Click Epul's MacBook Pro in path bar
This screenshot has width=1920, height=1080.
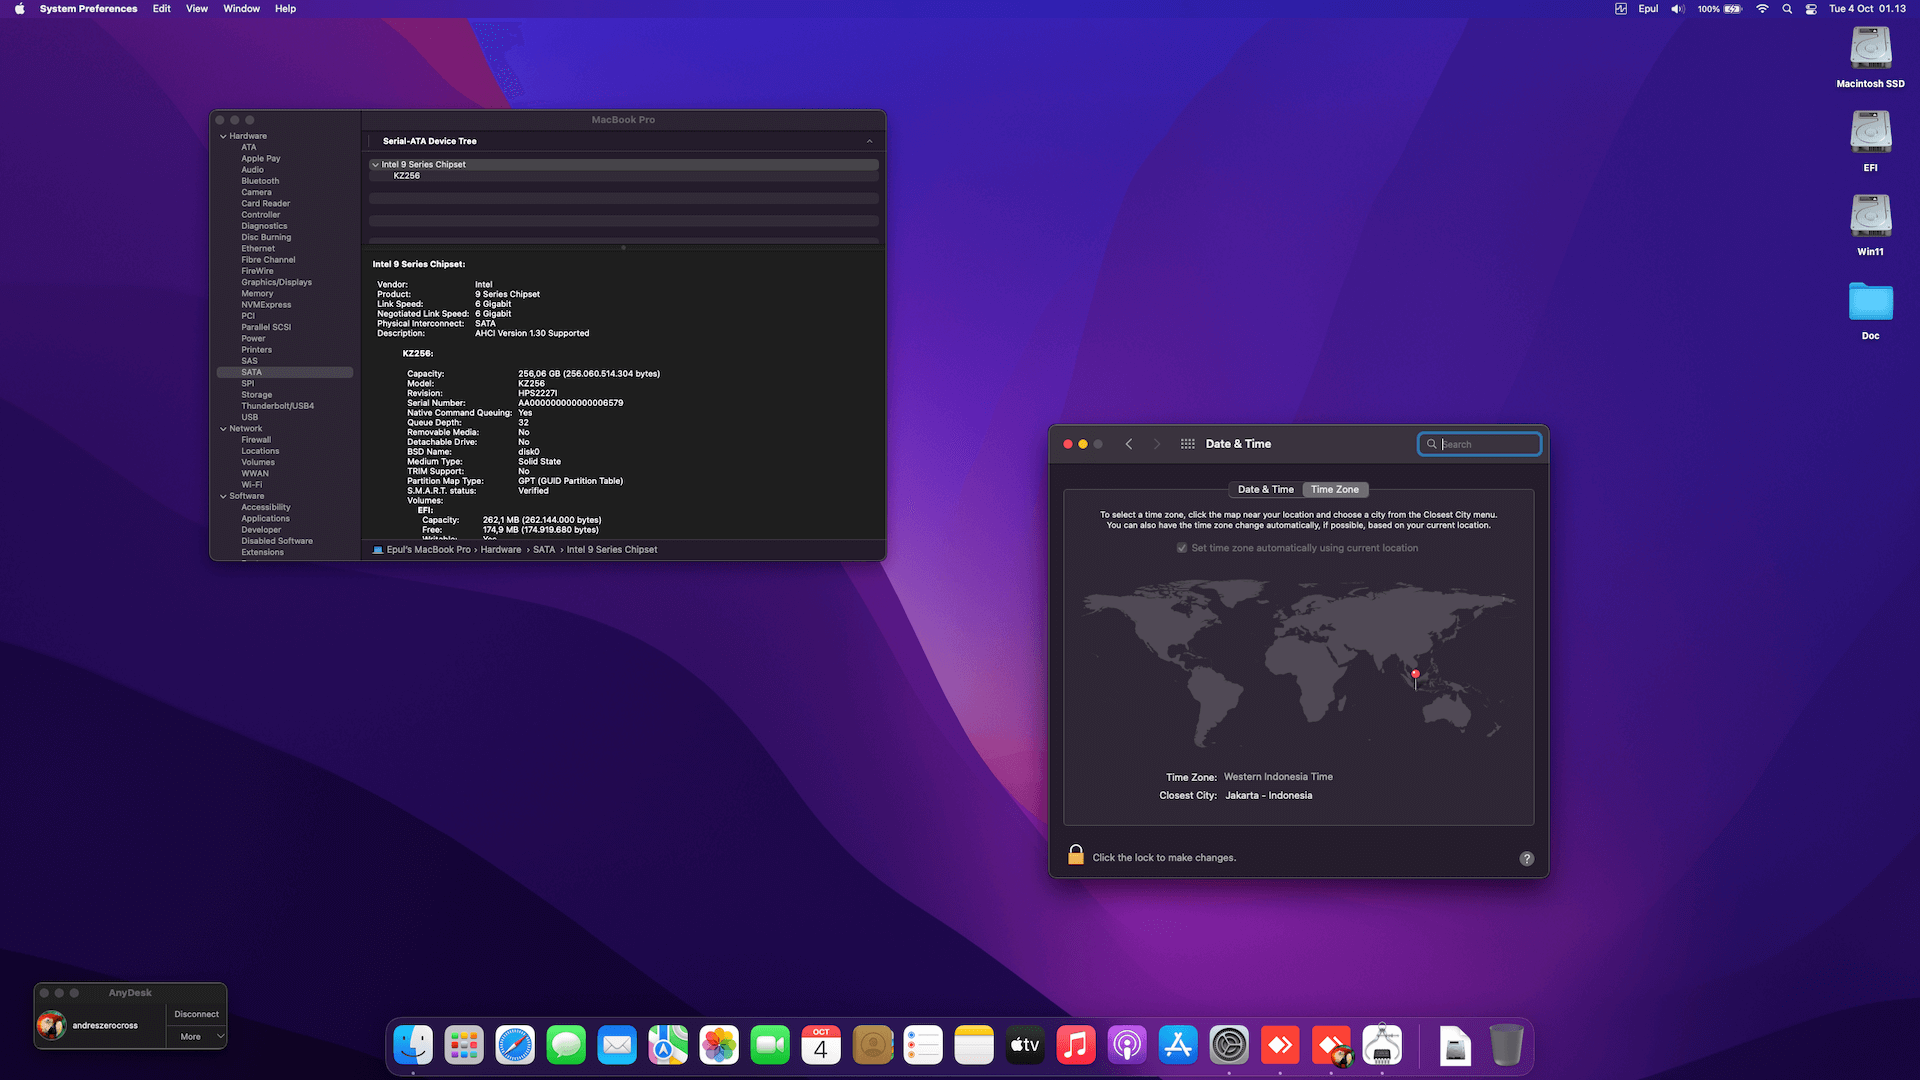tap(428, 550)
